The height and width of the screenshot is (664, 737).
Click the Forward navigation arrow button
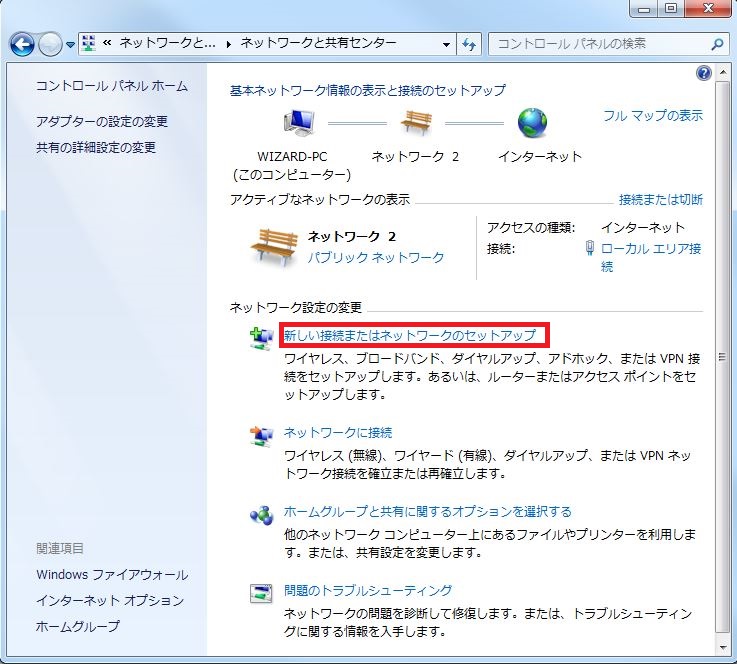click(x=50, y=44)
